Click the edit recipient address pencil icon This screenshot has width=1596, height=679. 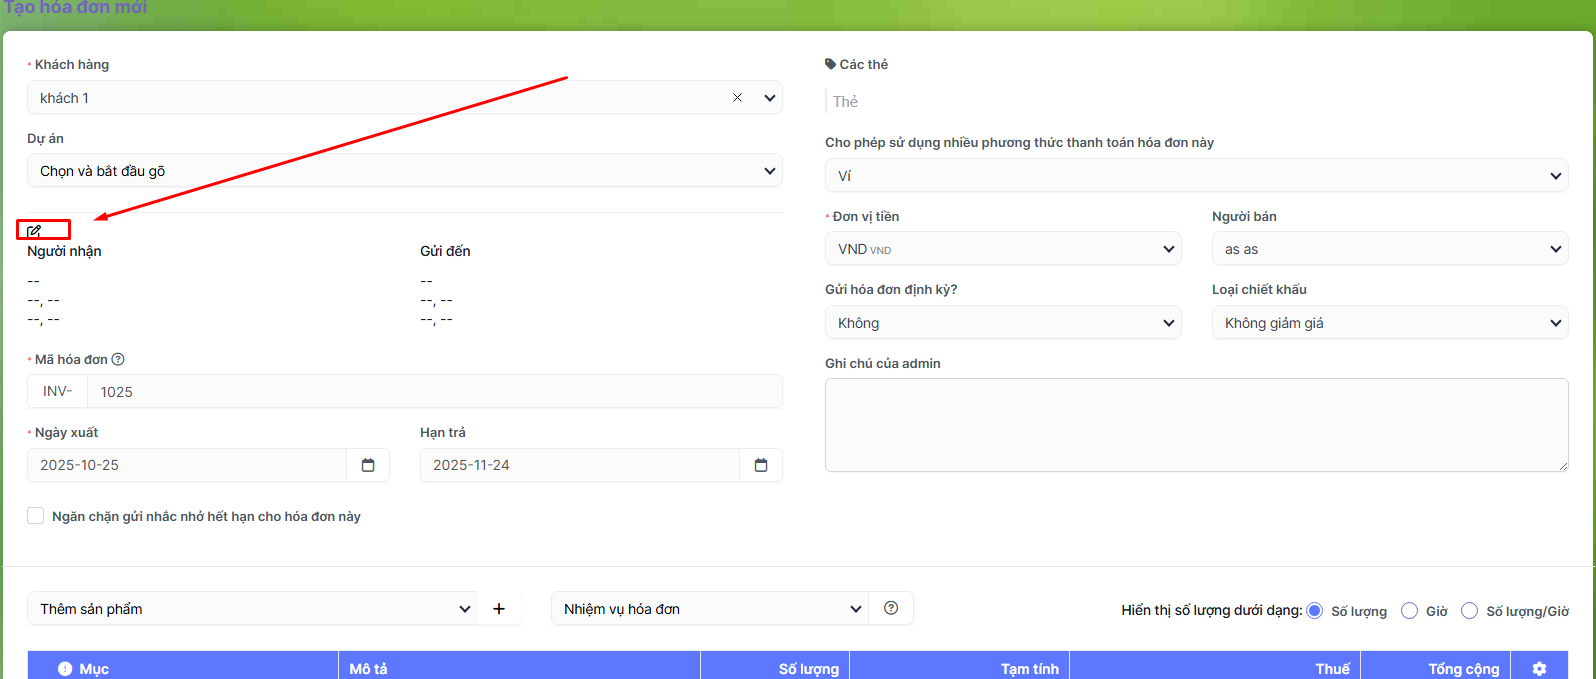pos(34,231)
